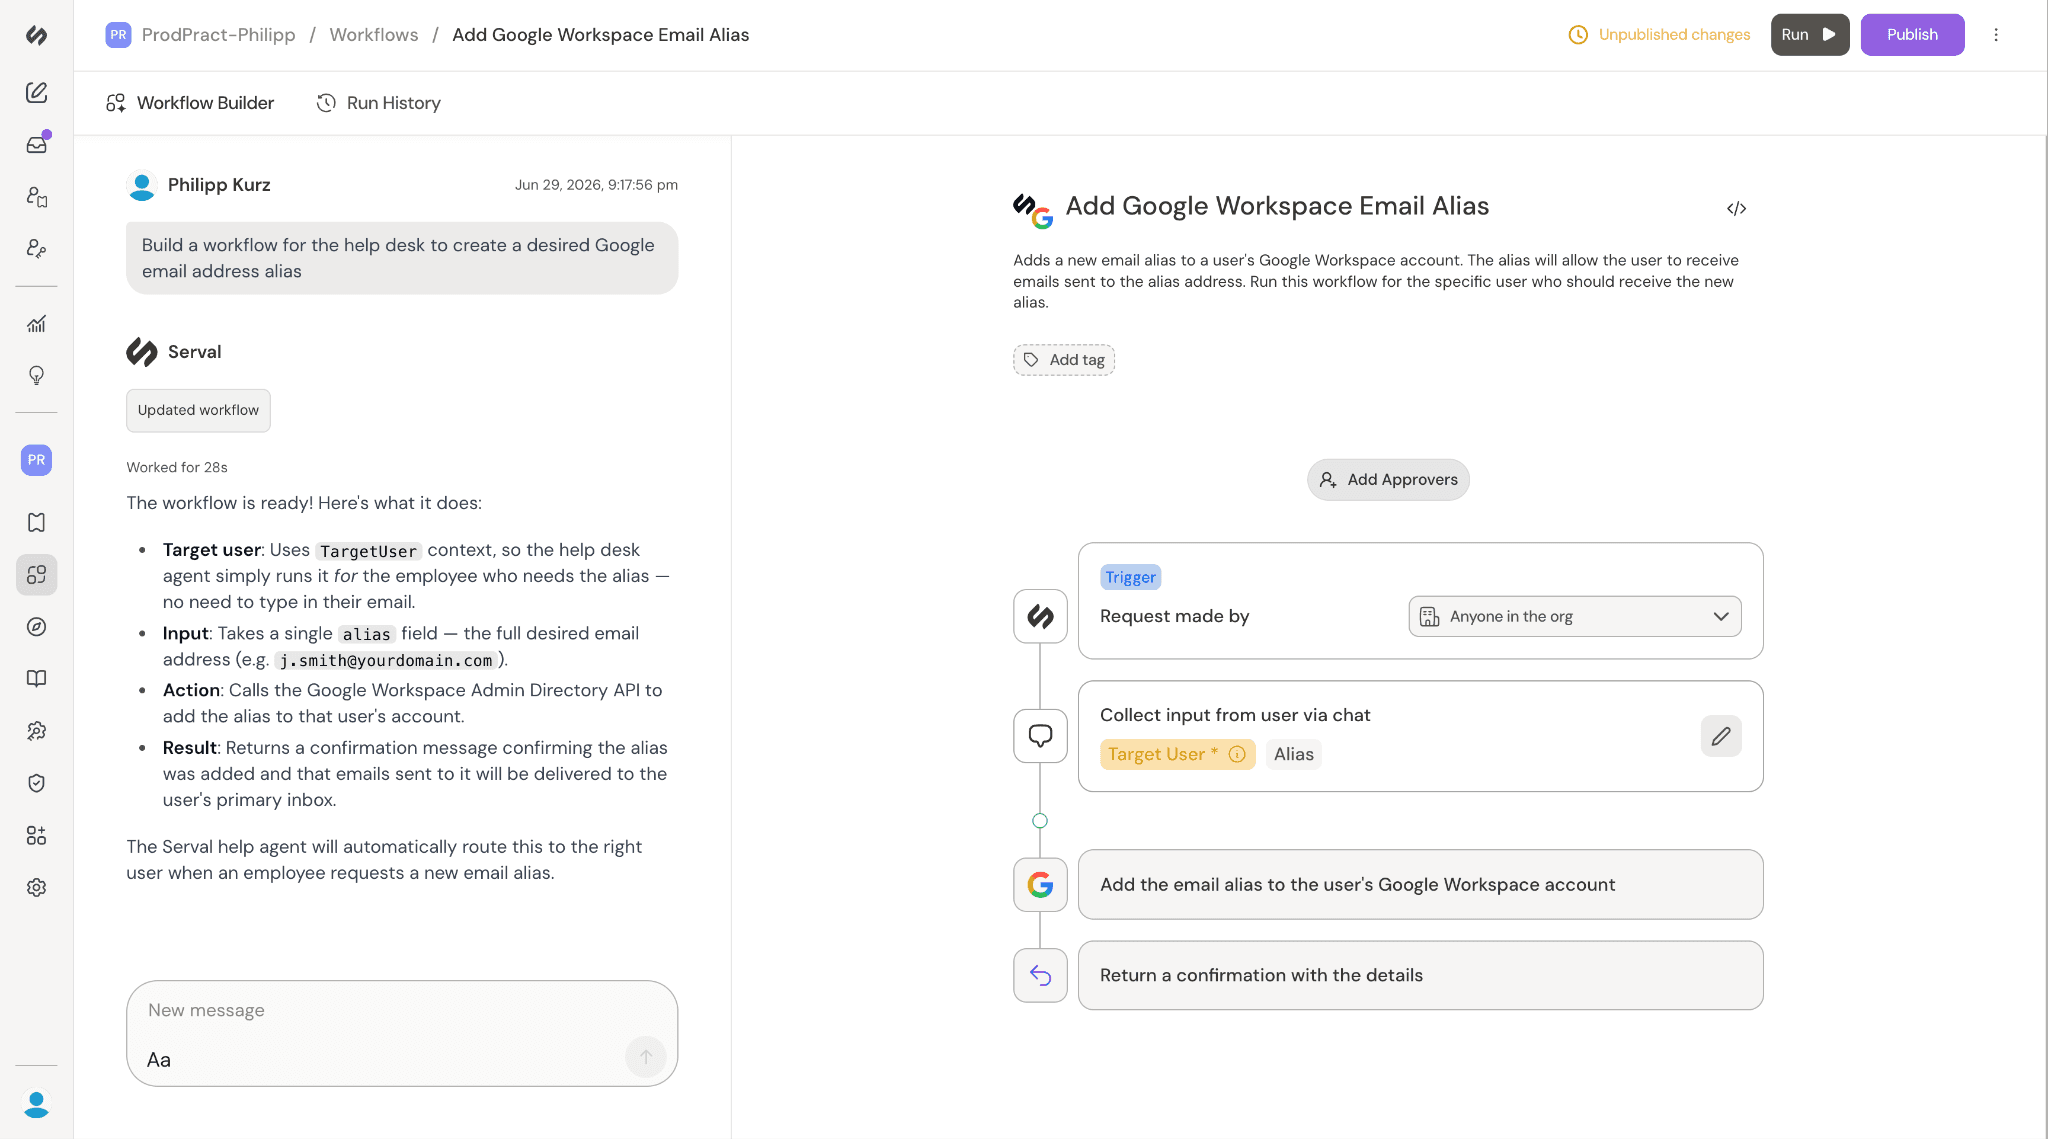Screen dimensions: 2048x1139
Task: Click the Serval logo in the sidebar
Action: 36,35
